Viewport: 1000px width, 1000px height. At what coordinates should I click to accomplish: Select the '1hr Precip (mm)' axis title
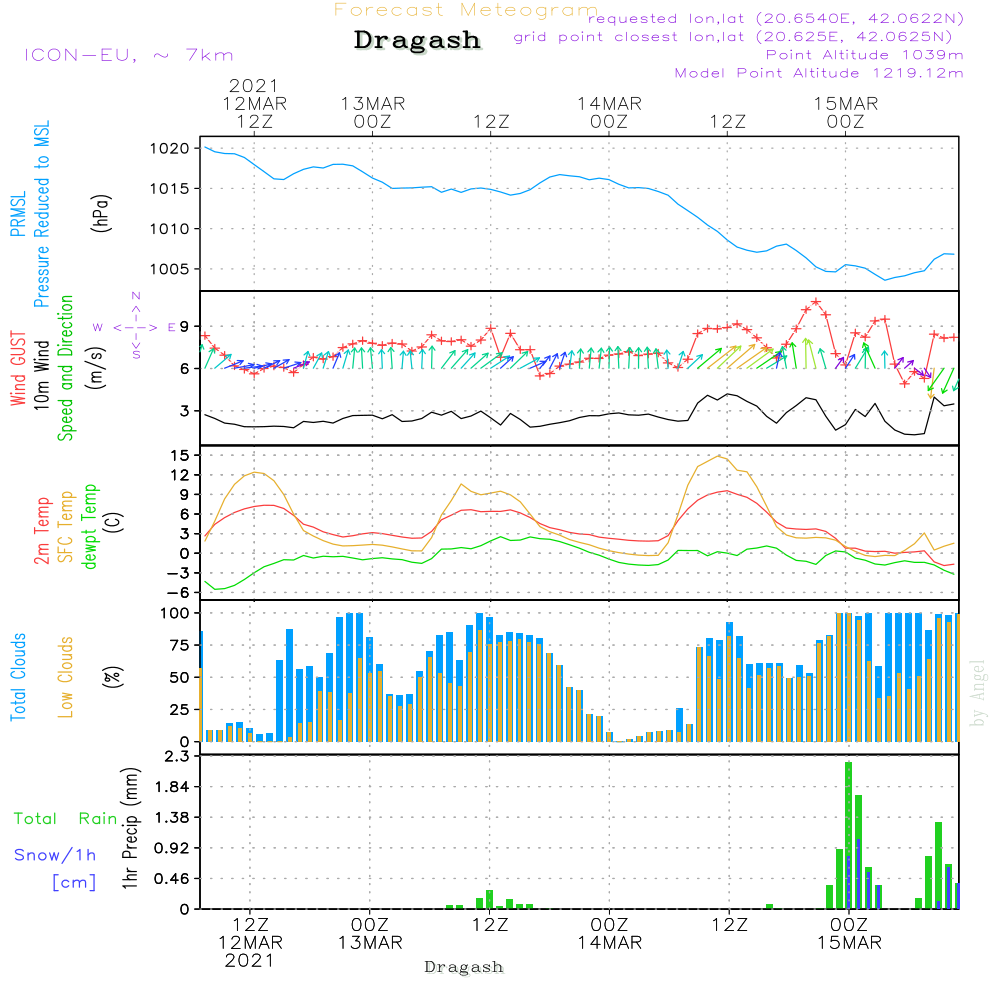tap(130, 828)
